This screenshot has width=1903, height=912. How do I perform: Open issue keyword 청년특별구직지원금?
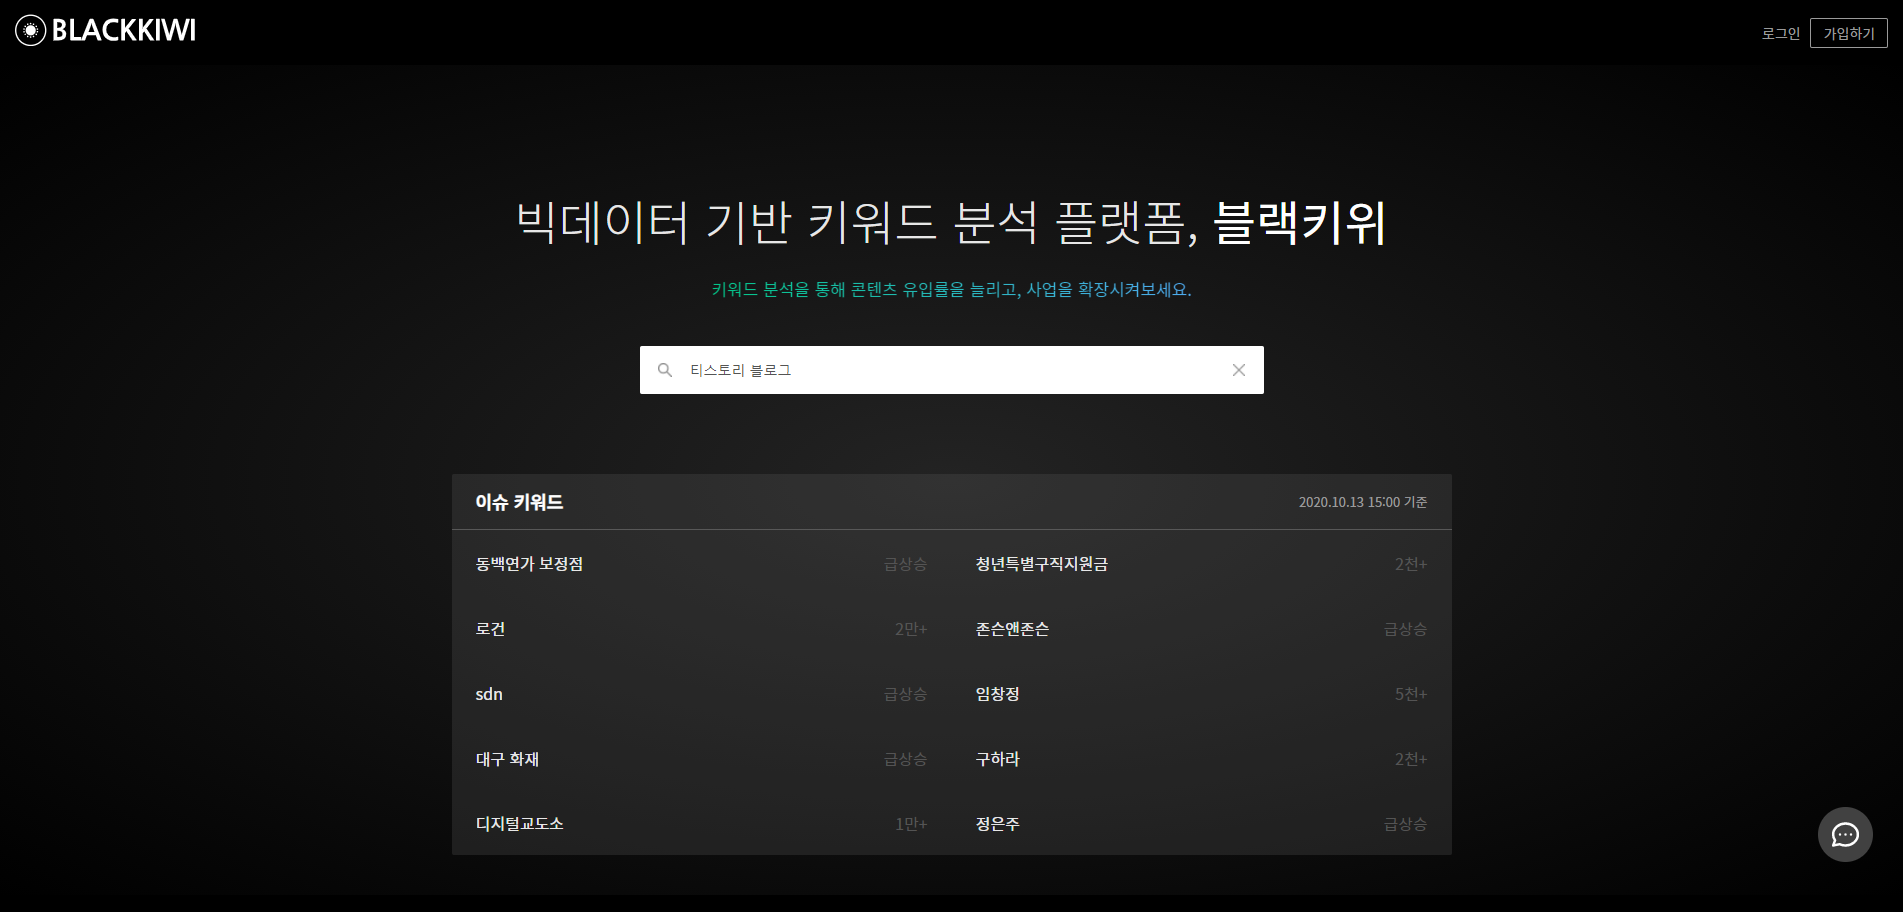[1041, 564]
